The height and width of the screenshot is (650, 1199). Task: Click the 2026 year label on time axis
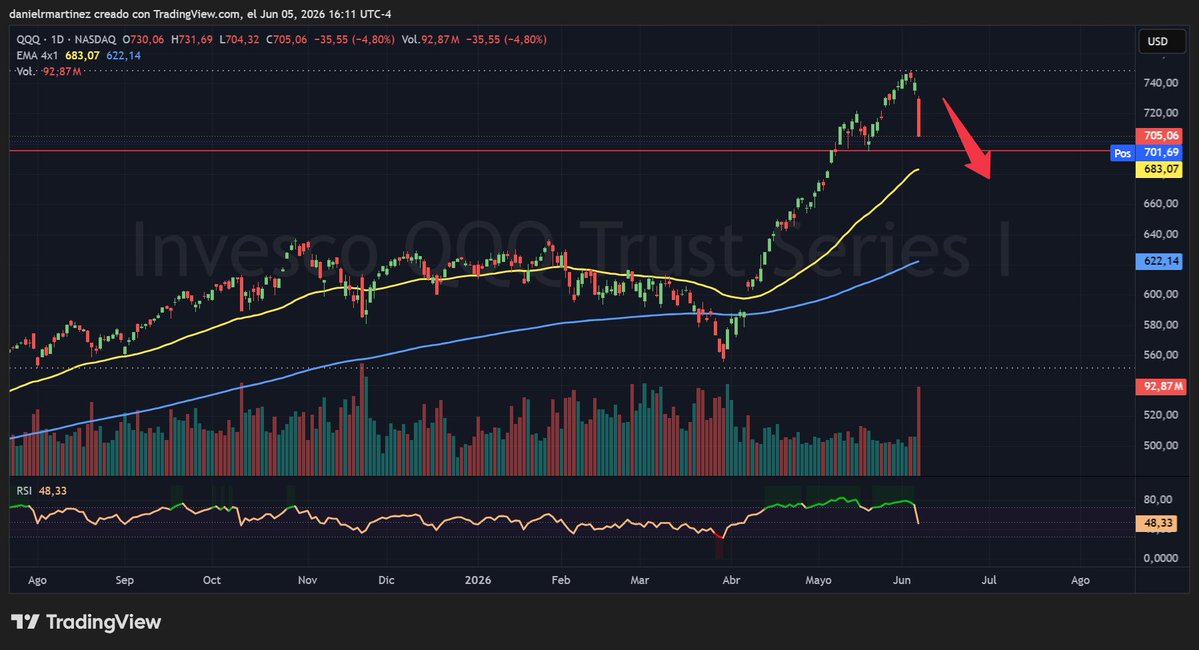click(478, 580)
